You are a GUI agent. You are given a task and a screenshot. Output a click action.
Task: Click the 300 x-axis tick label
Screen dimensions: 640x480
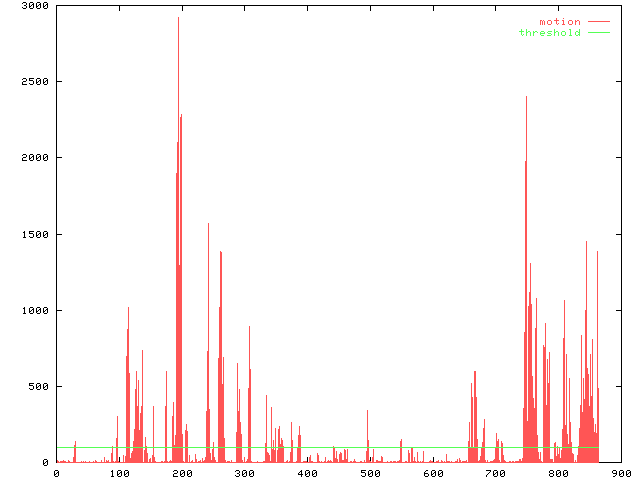tap(245, 473)
